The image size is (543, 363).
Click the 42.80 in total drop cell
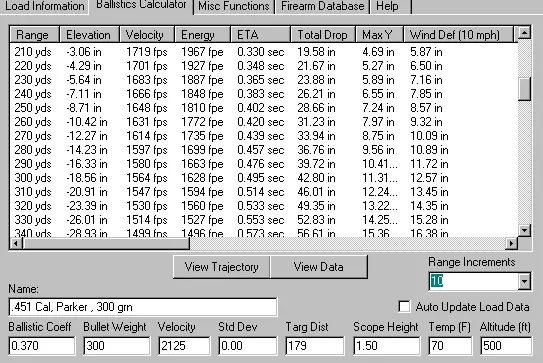pos(317,178)
